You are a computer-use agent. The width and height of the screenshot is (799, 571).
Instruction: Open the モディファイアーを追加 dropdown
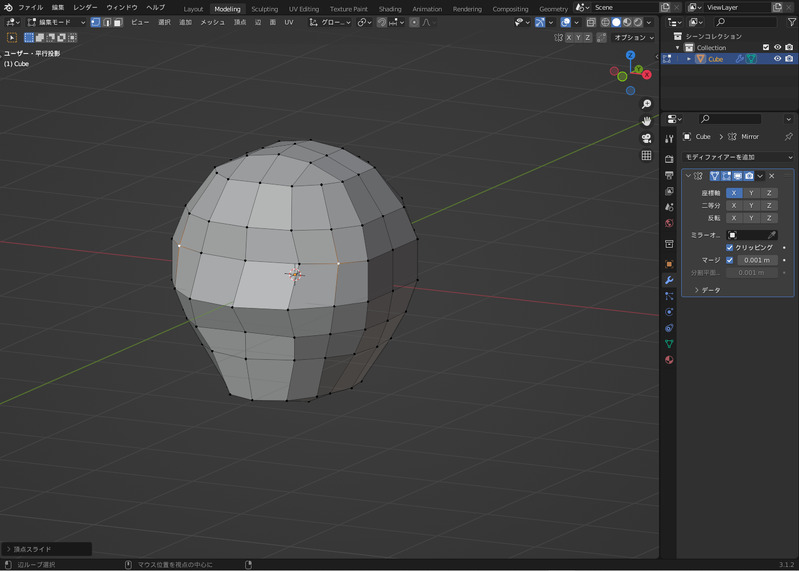click(x=737, y=157)
